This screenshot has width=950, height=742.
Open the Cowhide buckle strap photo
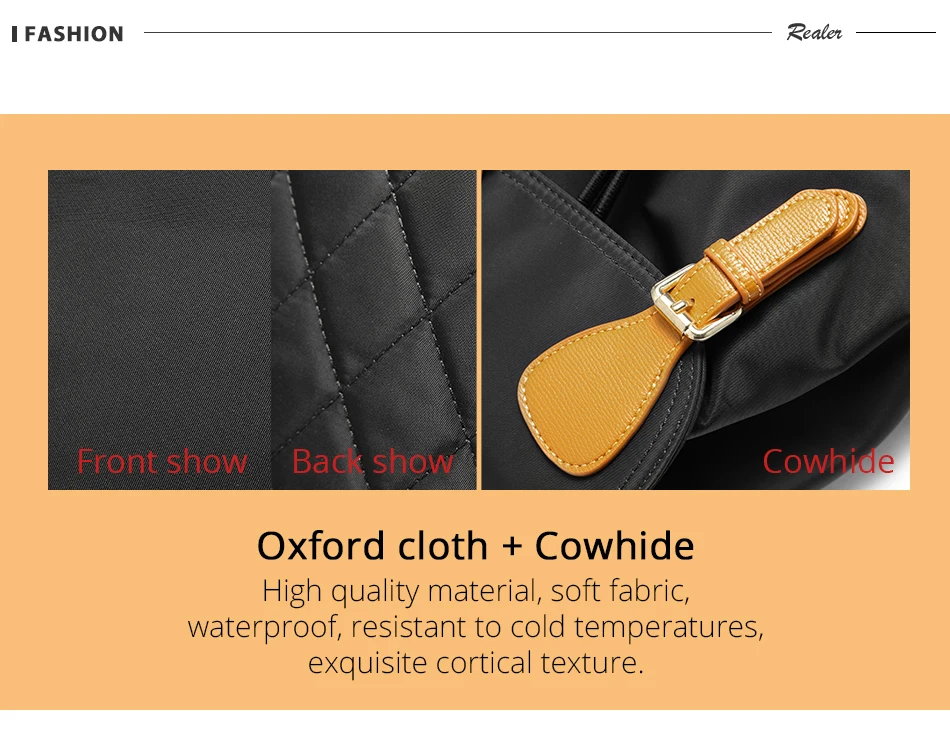(x=696, y=330)
